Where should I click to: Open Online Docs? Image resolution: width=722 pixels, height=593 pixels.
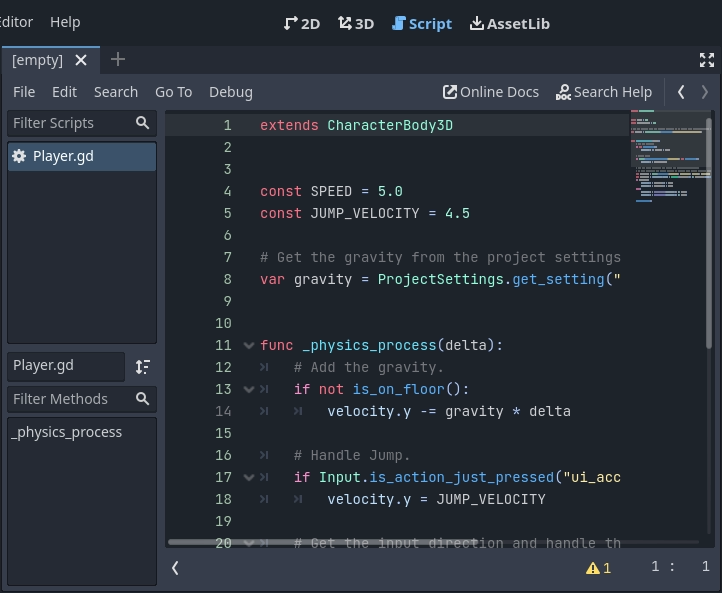click(491, 91)
